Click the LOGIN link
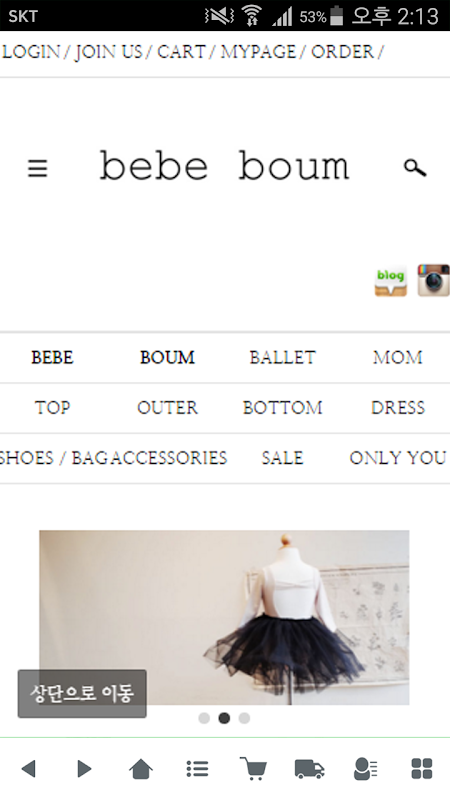The image size is (450, 800). click(31, 52)
